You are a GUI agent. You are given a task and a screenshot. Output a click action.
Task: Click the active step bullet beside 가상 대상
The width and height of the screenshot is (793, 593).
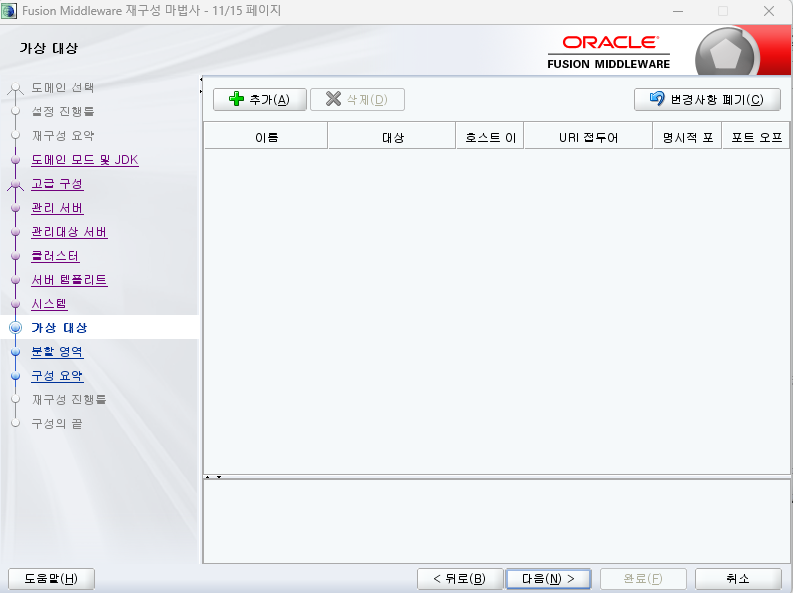pos(16,328)
